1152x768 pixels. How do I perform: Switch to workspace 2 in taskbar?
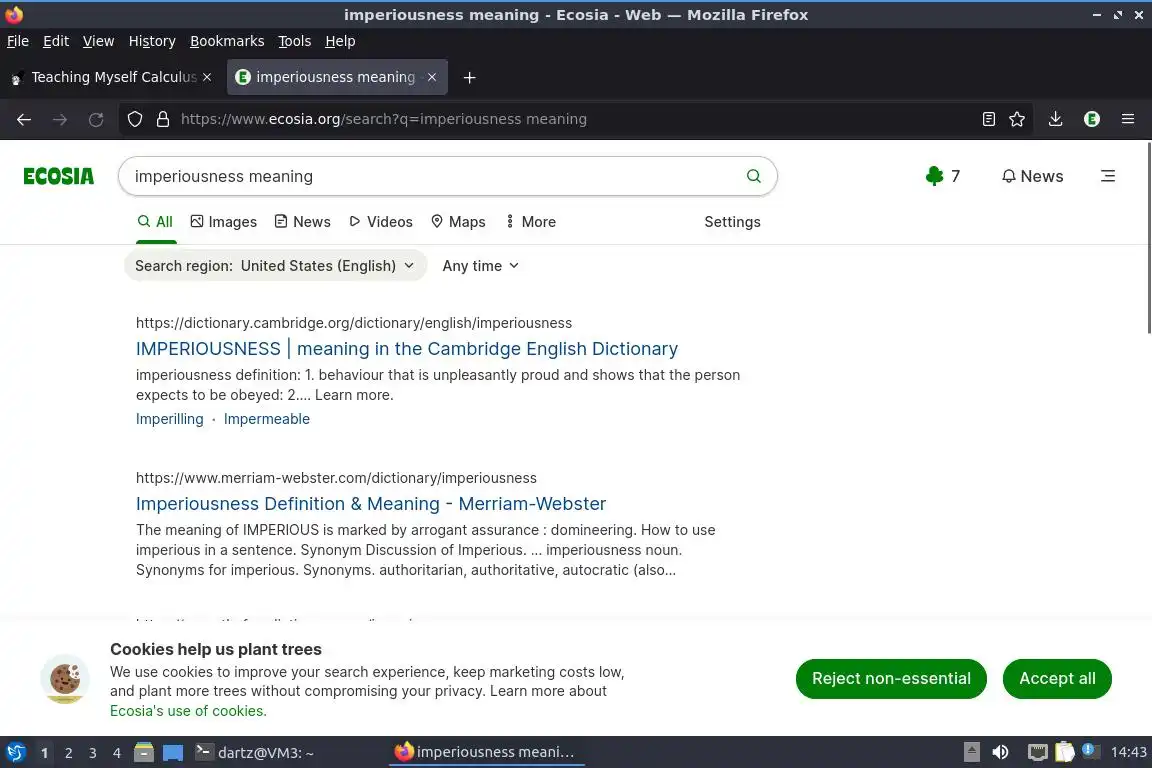click(68, 753)
